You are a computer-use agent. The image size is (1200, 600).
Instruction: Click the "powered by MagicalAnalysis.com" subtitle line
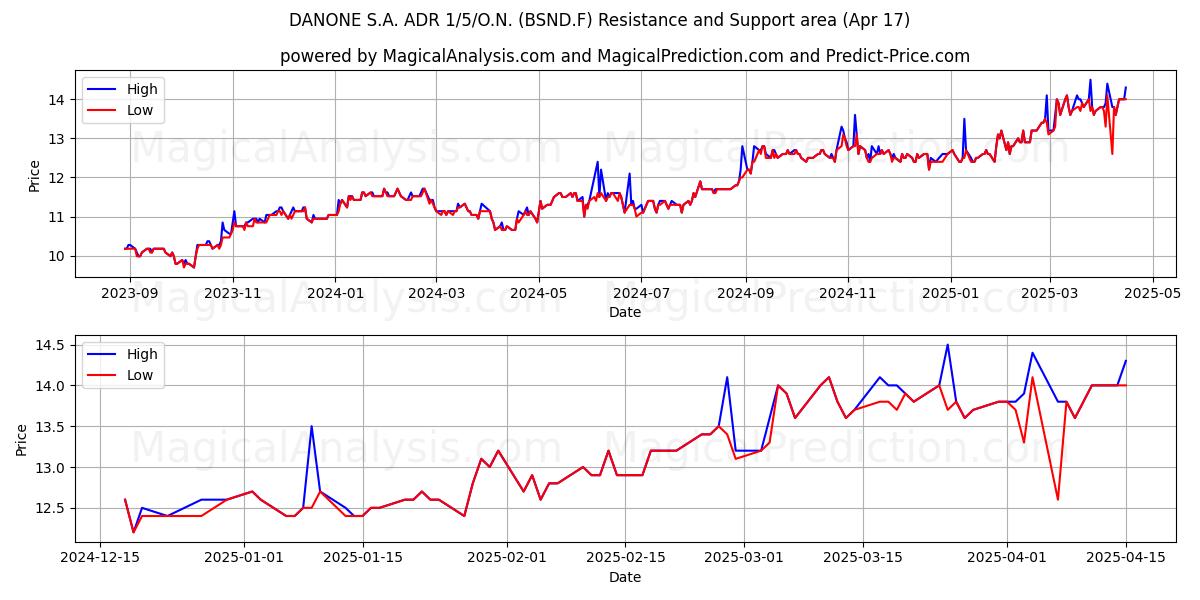click(x=625, y=56)
